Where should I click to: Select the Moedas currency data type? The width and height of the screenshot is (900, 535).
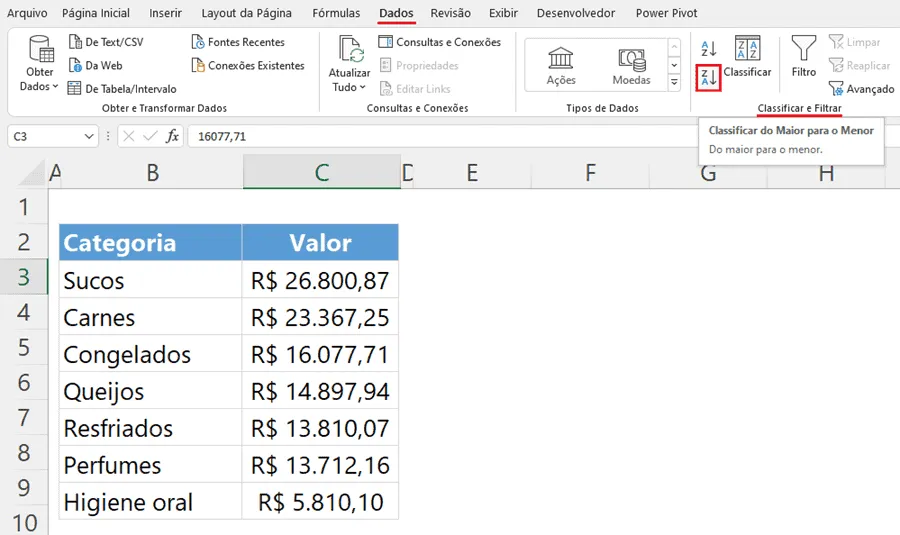[x=631, y=65]
